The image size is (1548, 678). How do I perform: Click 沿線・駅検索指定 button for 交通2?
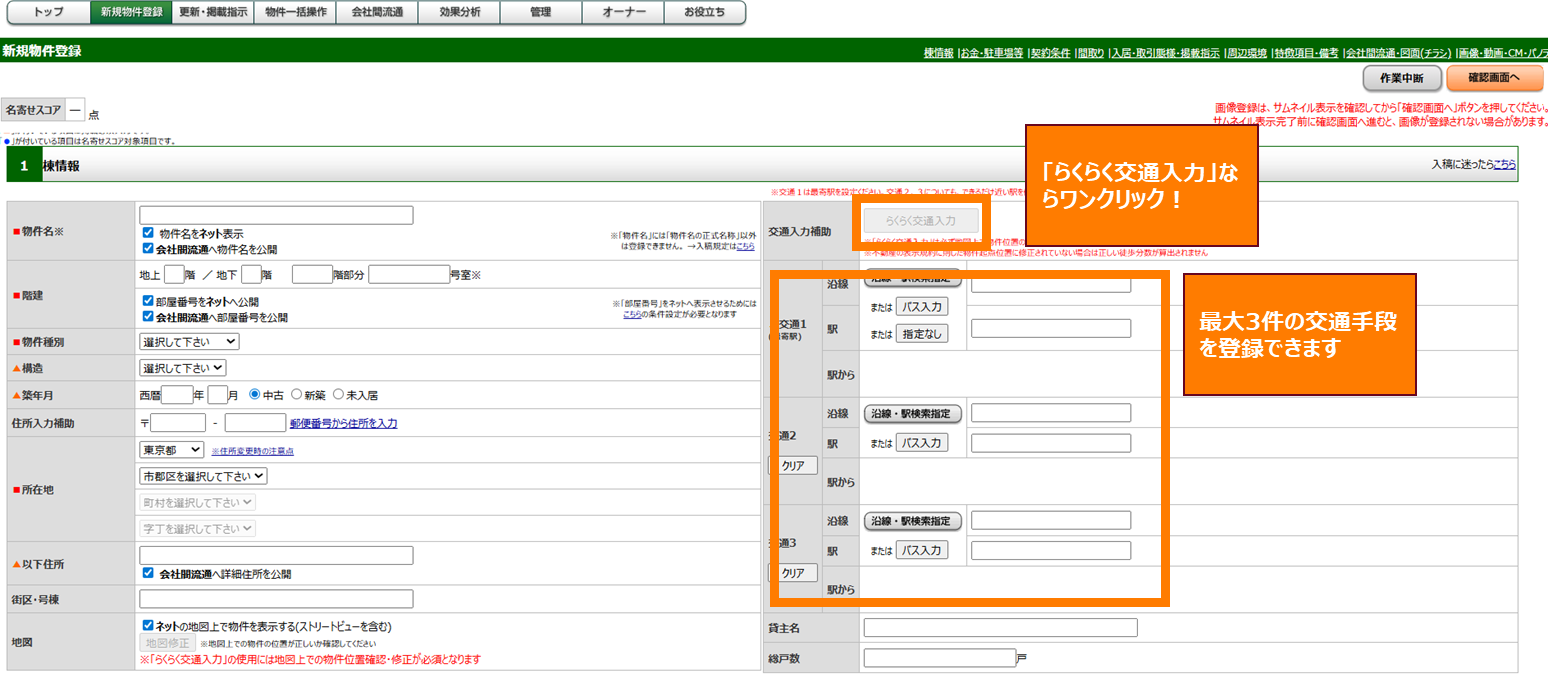tap(912, 413)
